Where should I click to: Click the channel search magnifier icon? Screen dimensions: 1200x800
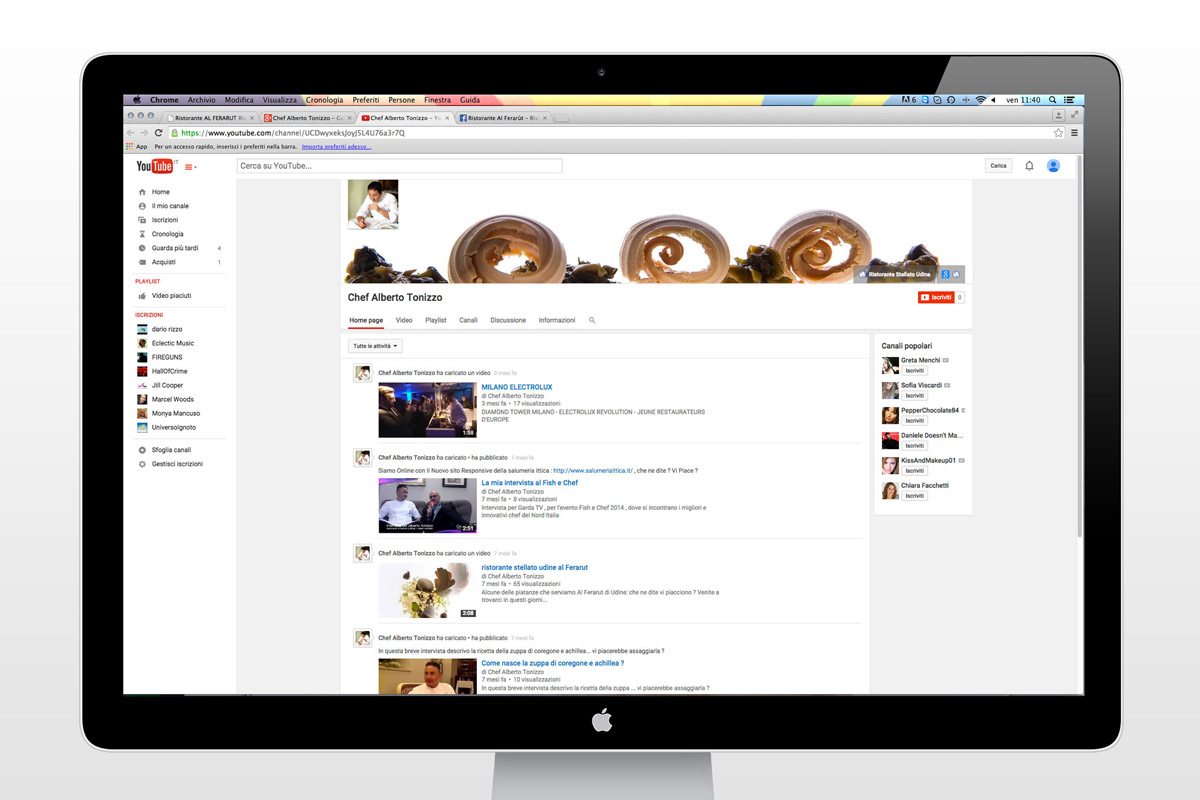pos(592,321)
